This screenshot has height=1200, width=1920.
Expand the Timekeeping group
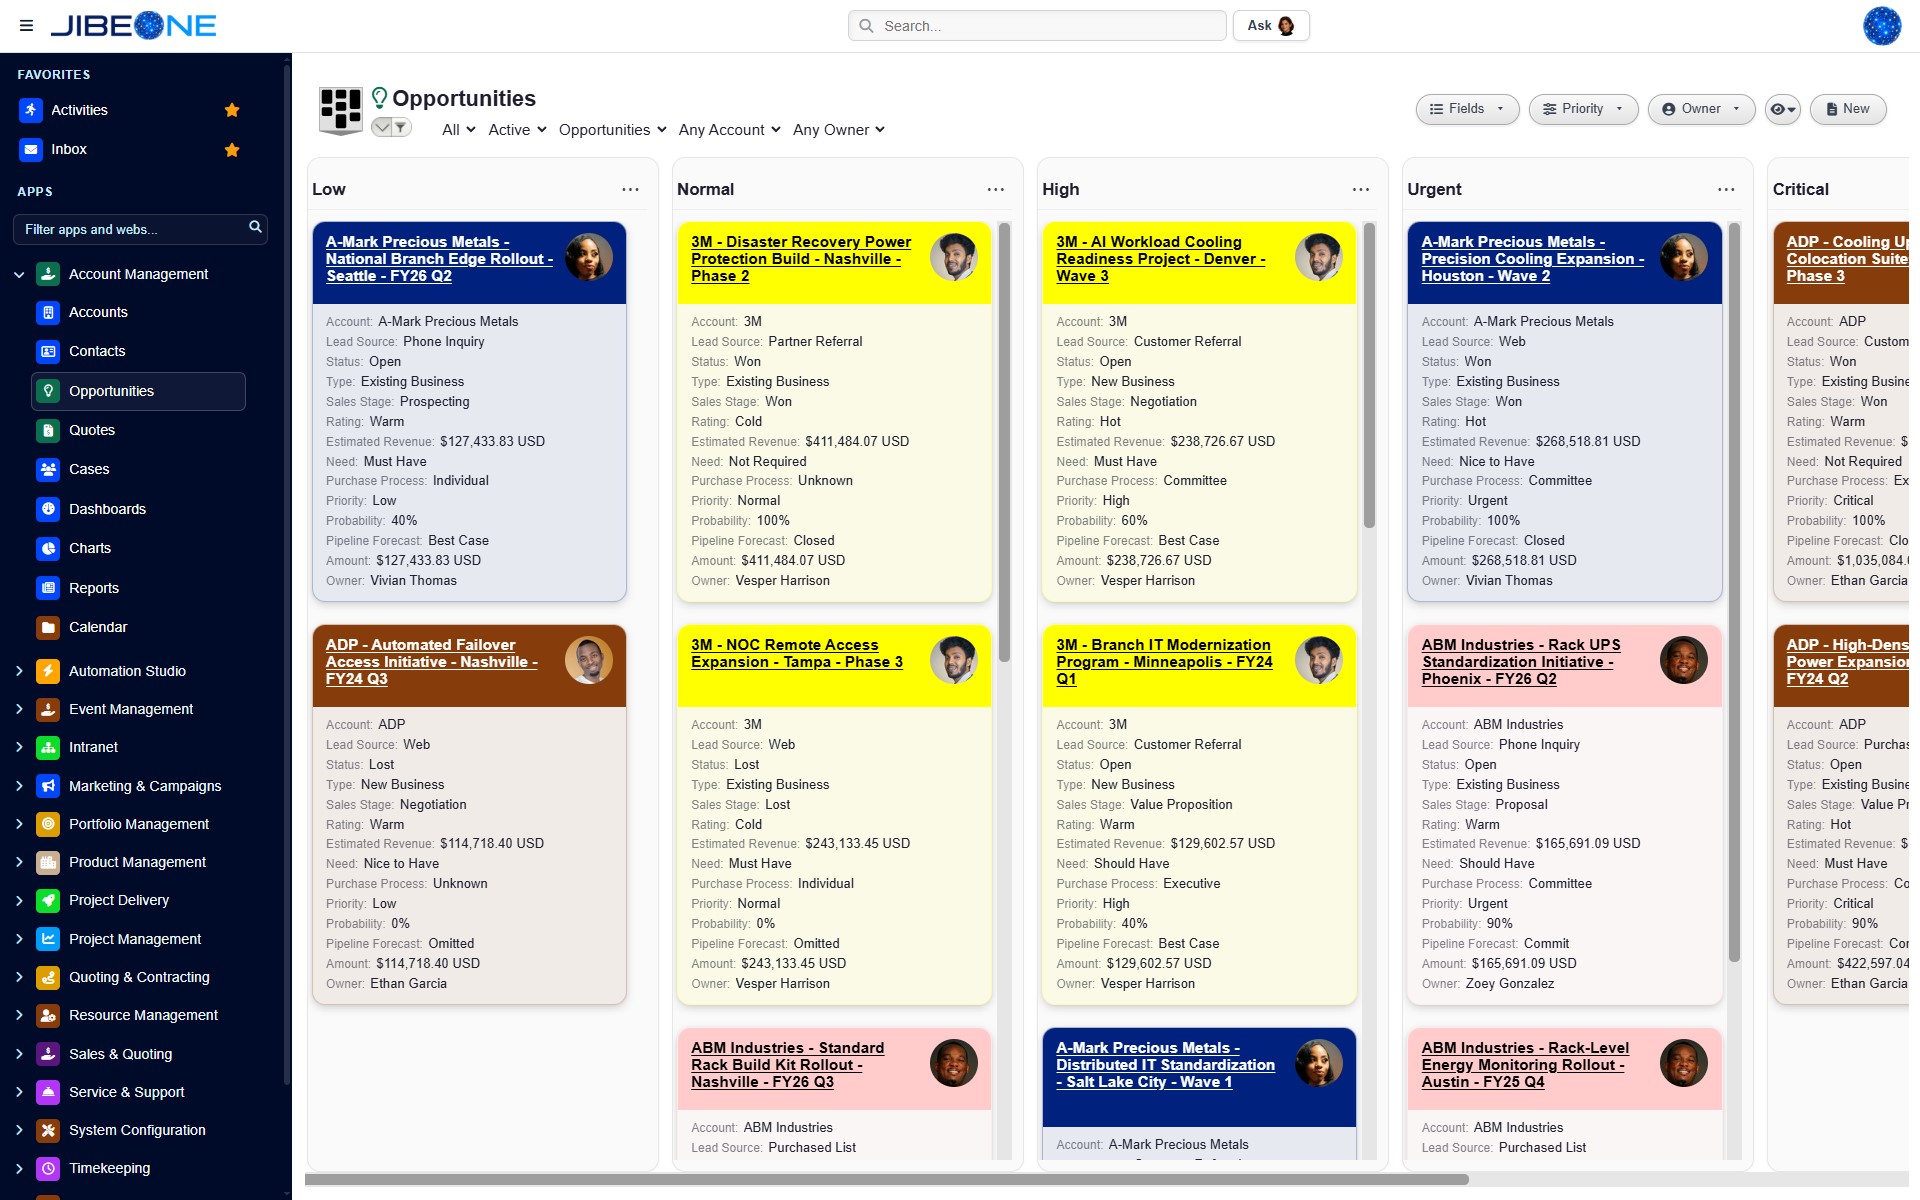tap(19, 1168)
